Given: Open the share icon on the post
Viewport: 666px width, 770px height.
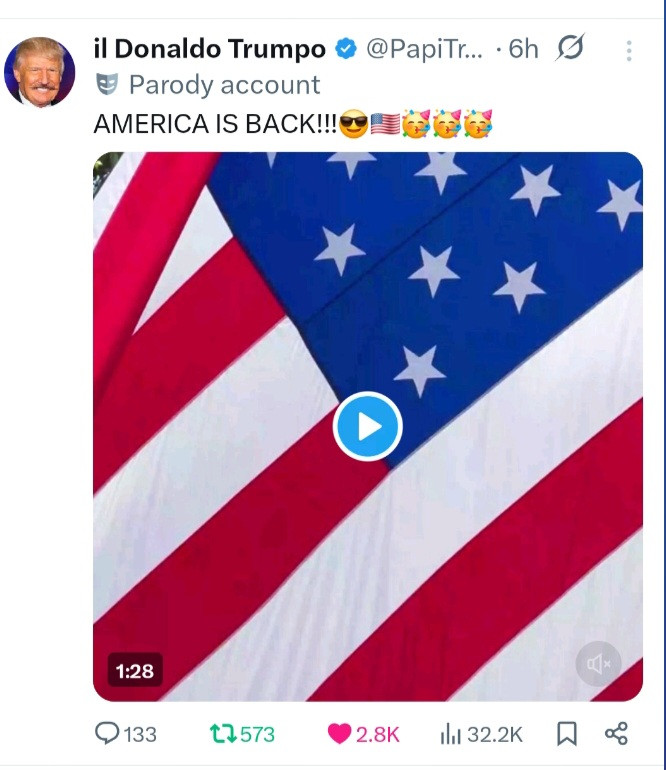Looking at the screenshot, I should coord(616,734).
